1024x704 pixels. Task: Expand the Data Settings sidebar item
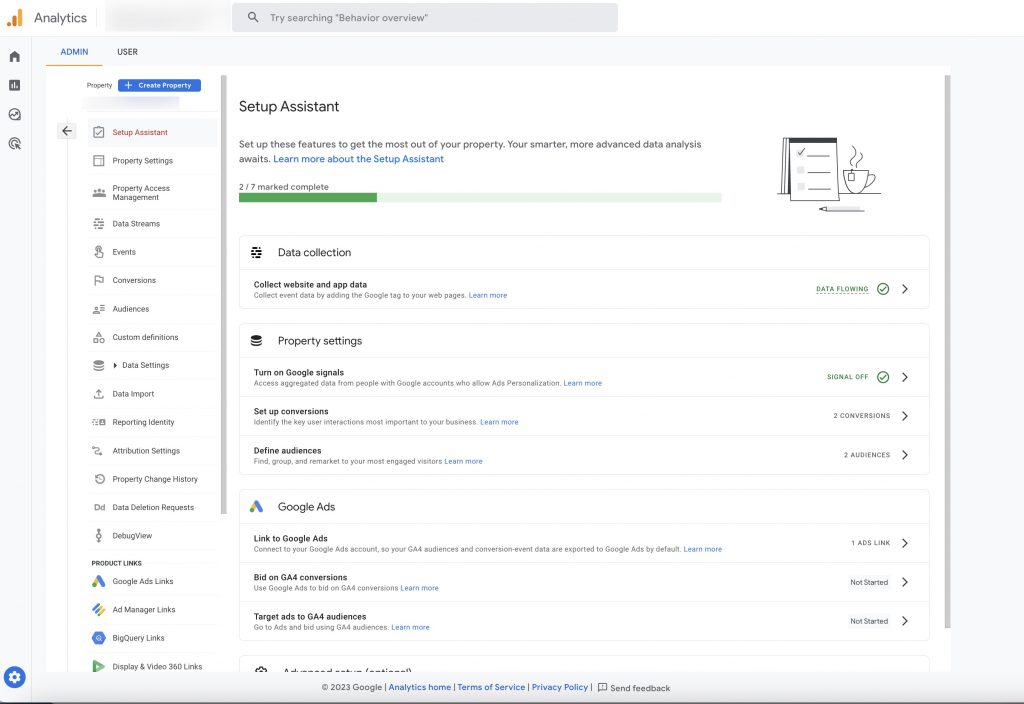[115, 365]
